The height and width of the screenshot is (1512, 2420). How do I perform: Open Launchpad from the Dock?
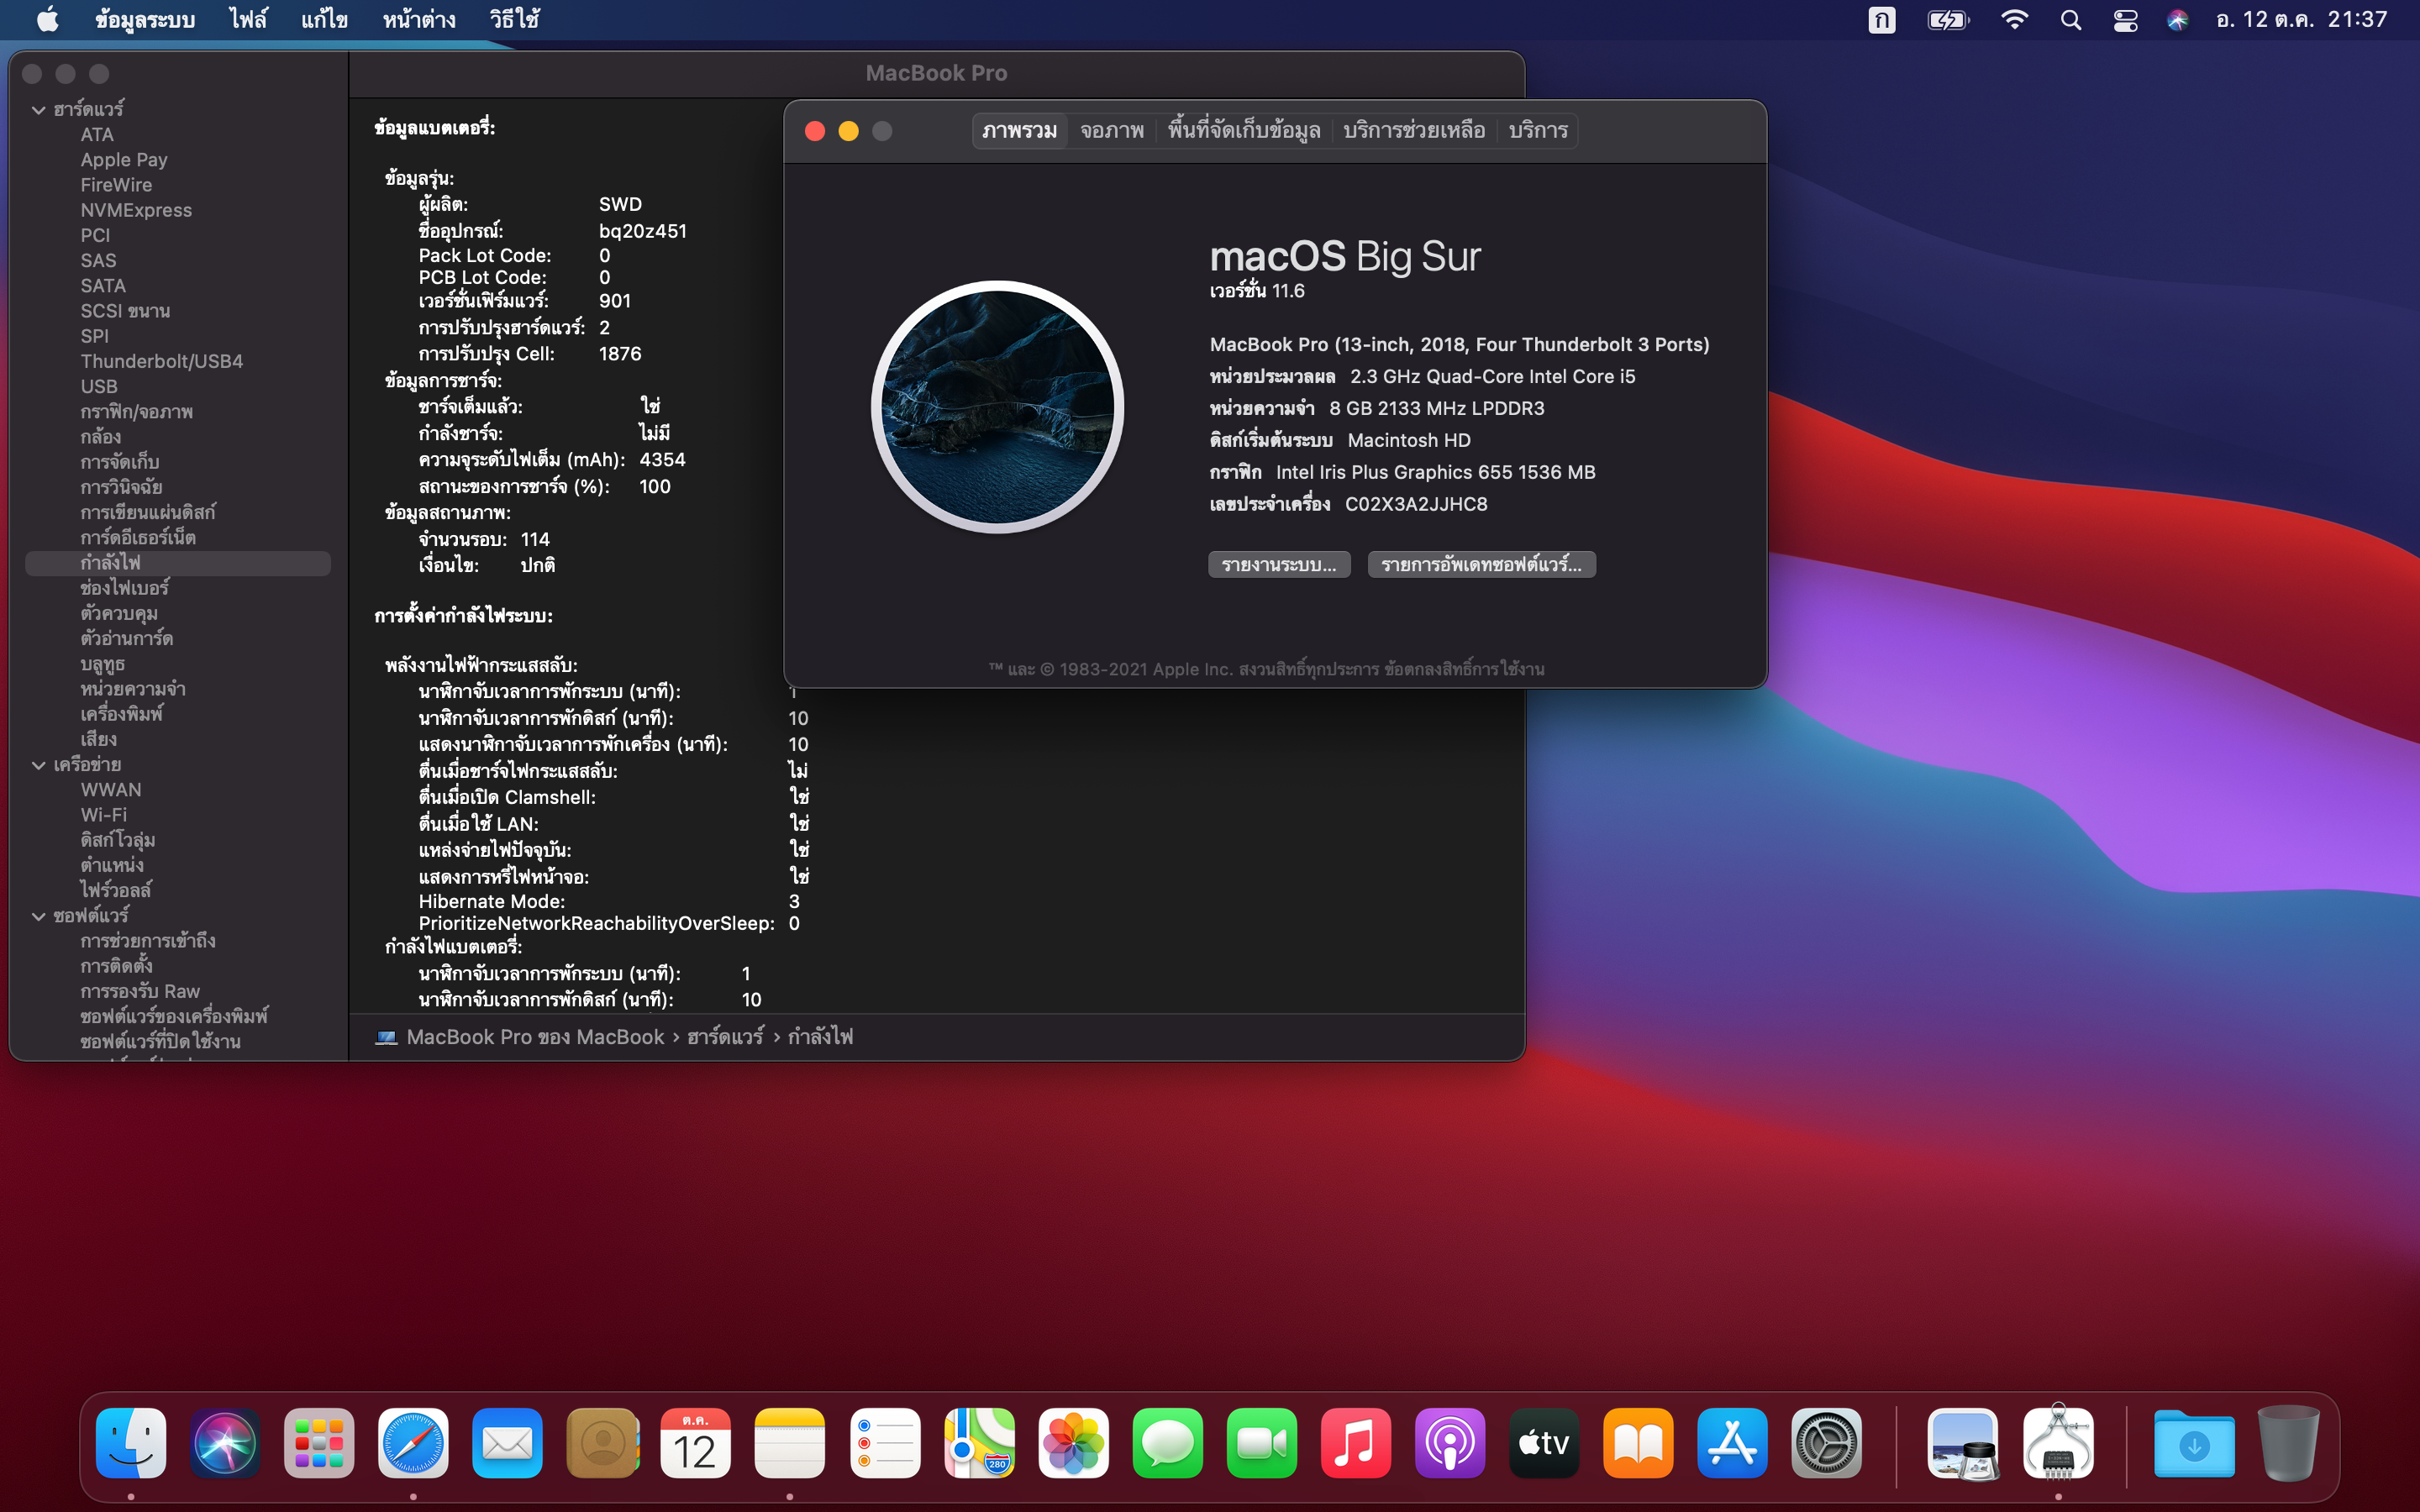pyautogui.click(x=319, y=1443)
